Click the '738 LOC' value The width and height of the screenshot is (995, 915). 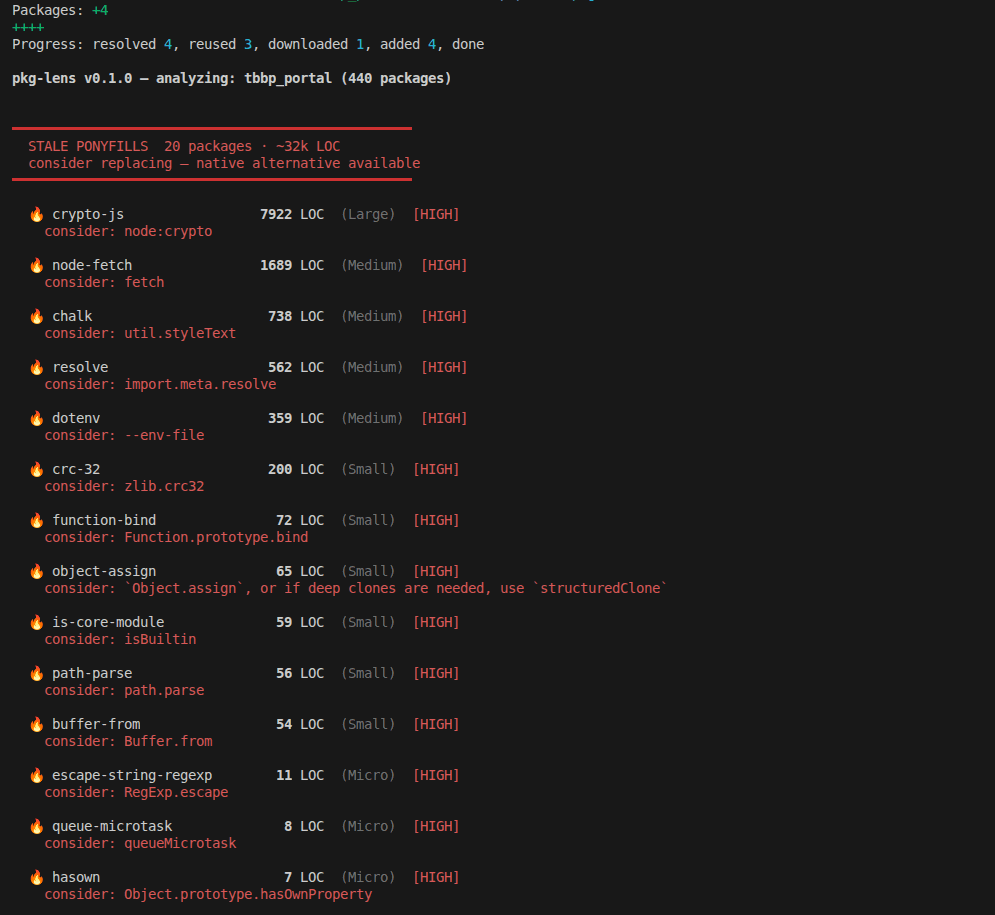(x=296, y=316)
